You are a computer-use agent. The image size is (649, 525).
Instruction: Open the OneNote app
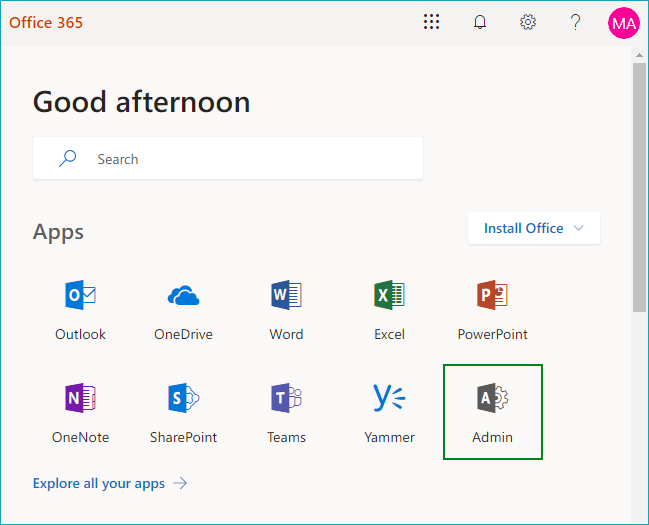(80, 413)
